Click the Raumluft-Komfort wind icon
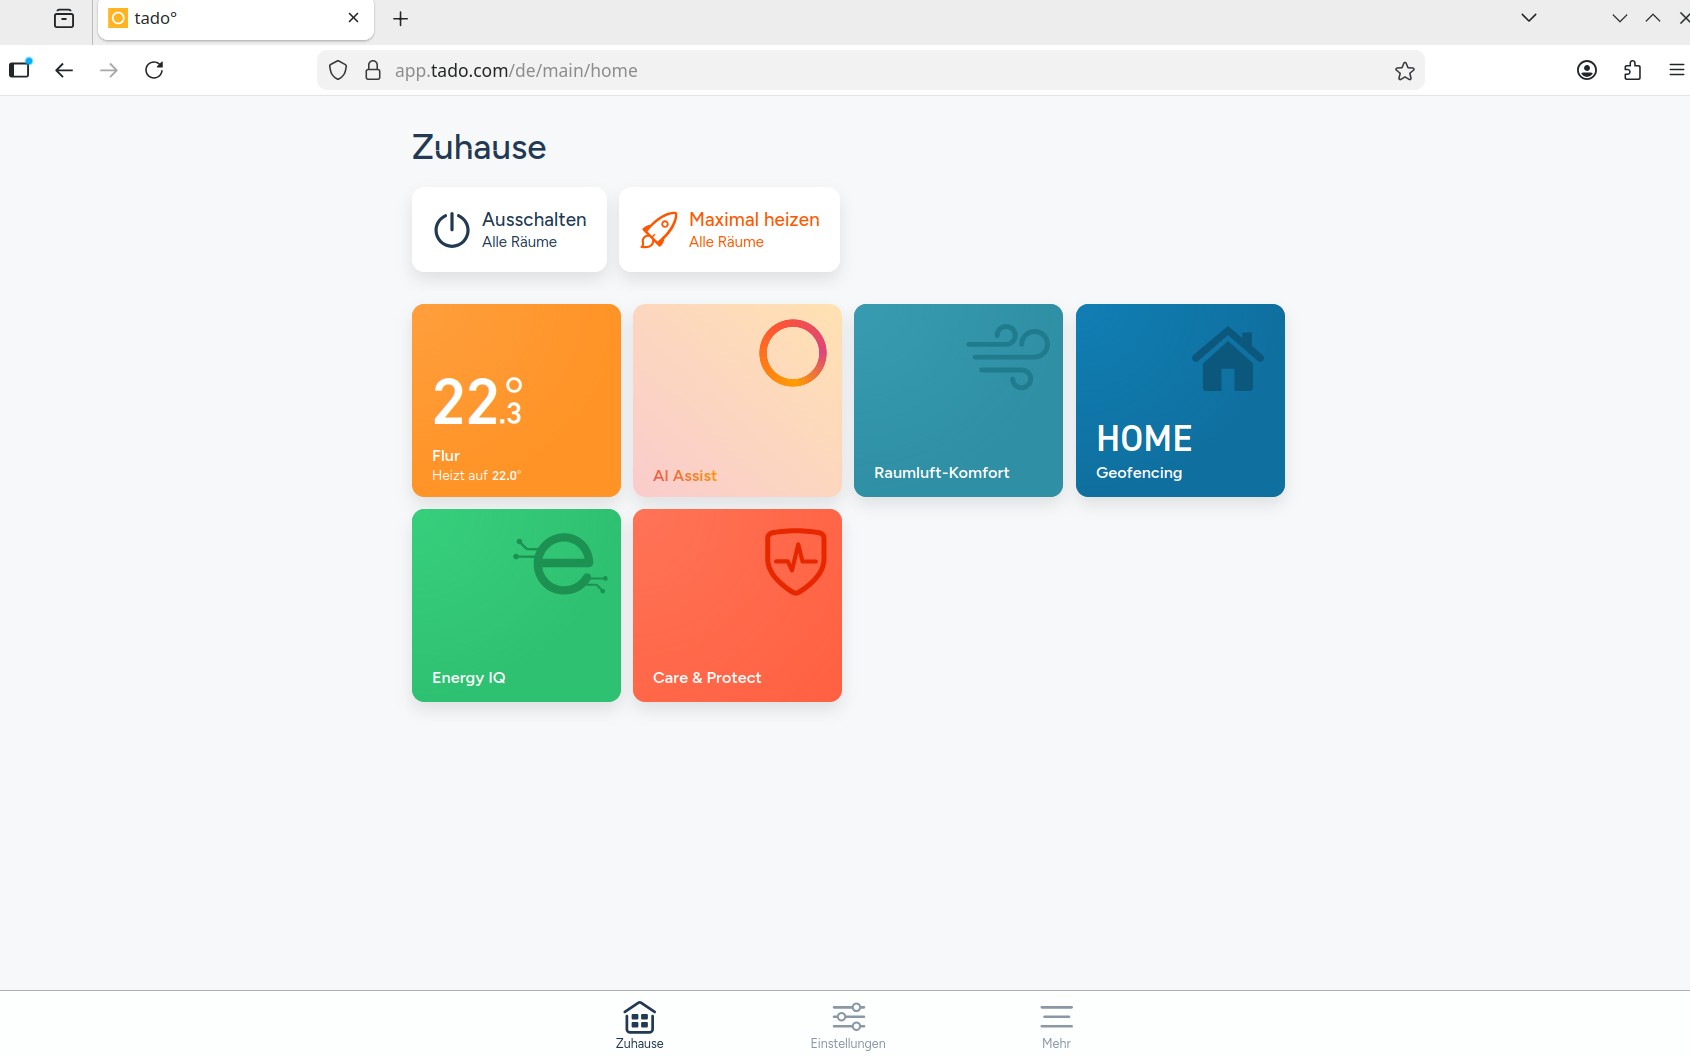 pyautogui.click(x=1008, y=356)
